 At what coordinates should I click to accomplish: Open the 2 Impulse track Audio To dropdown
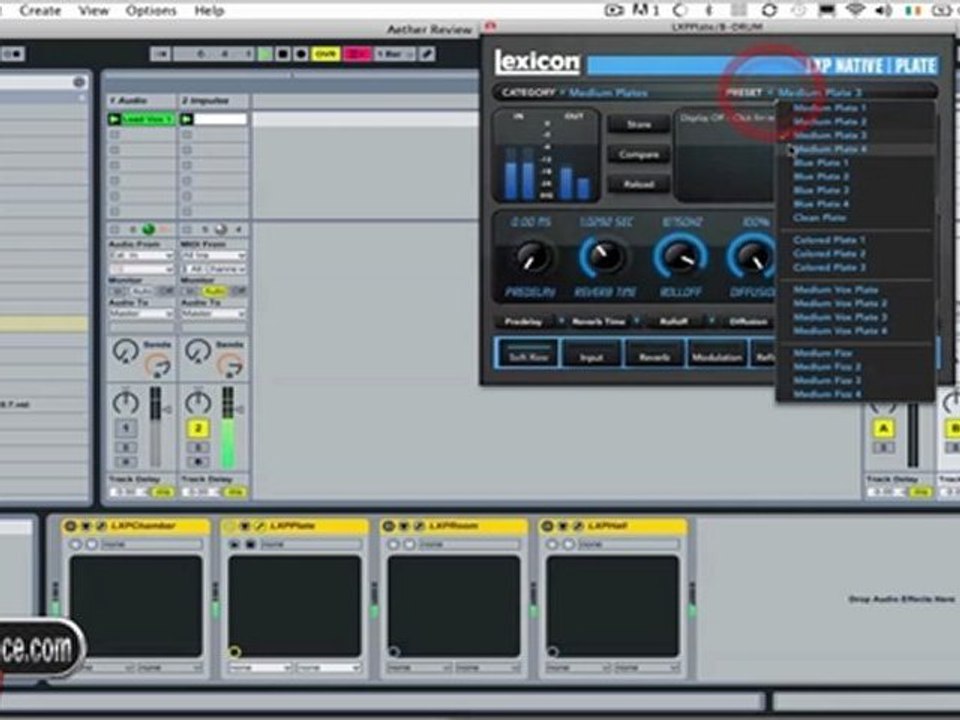pos(214,313)
